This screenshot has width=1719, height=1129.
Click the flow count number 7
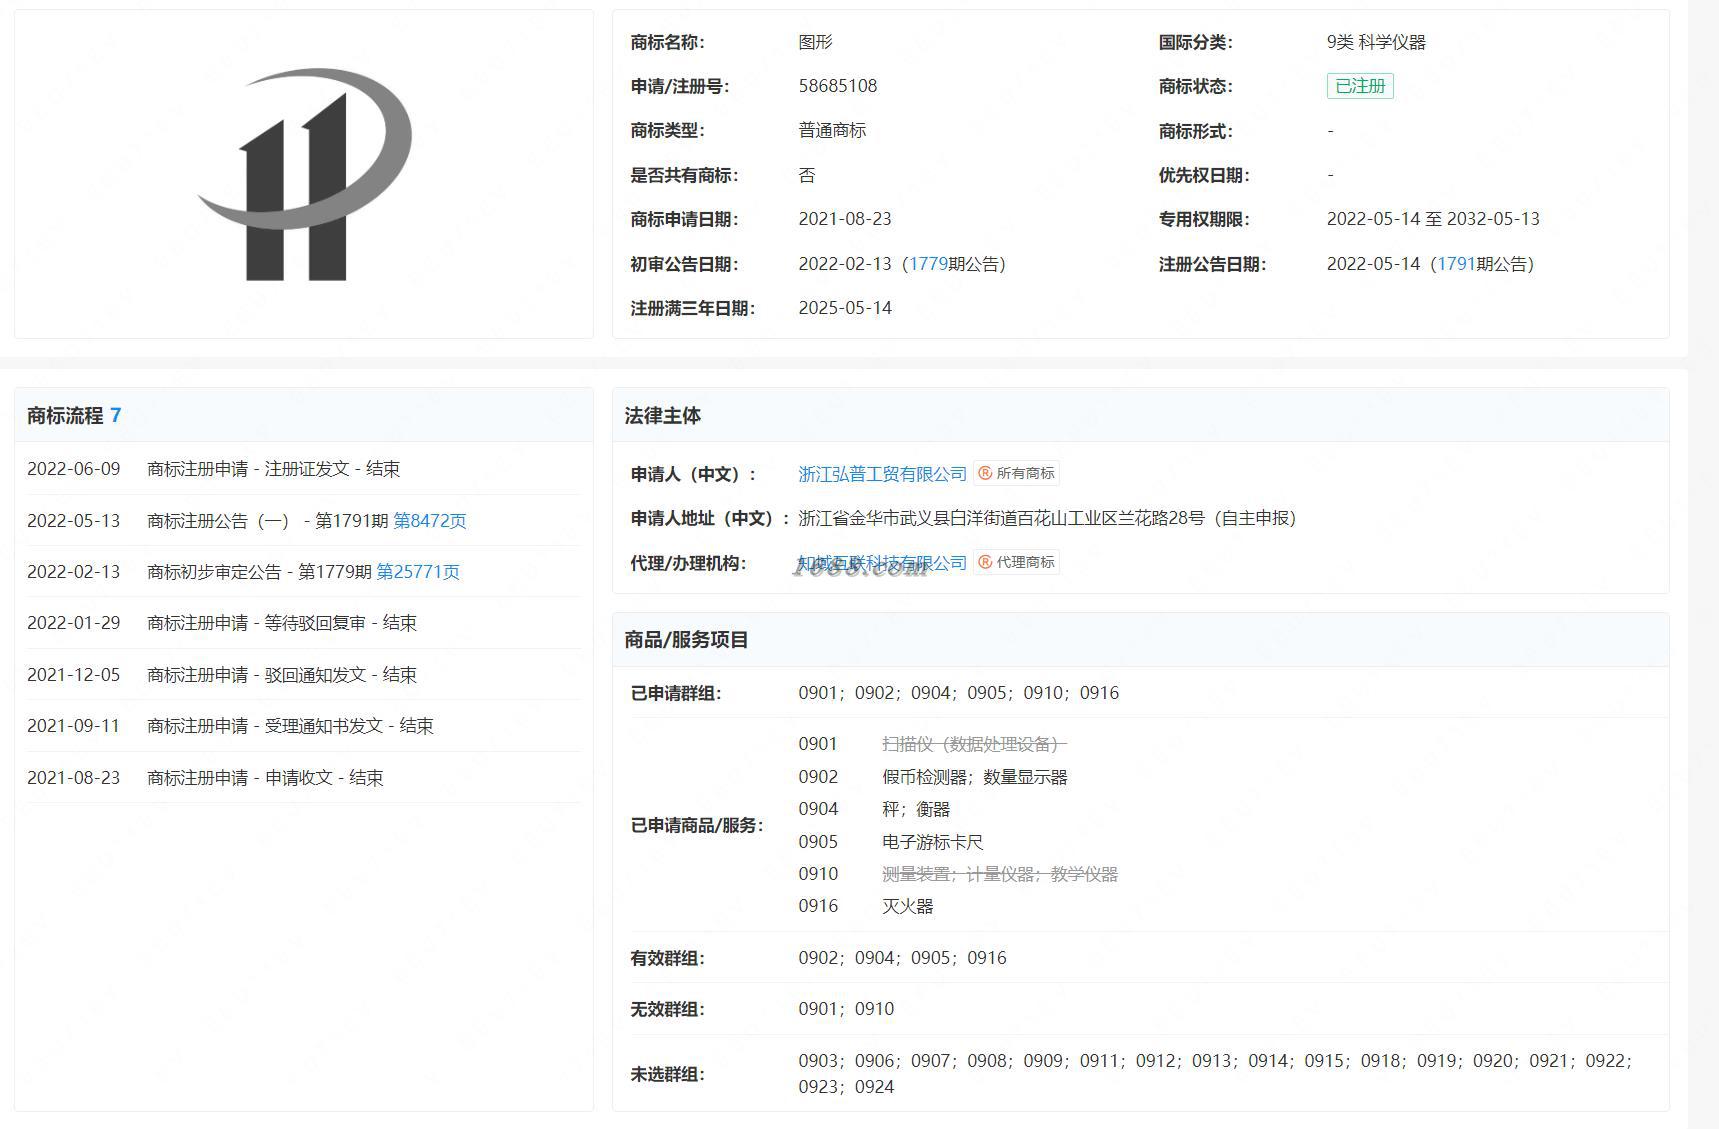(x=116, y=415)
